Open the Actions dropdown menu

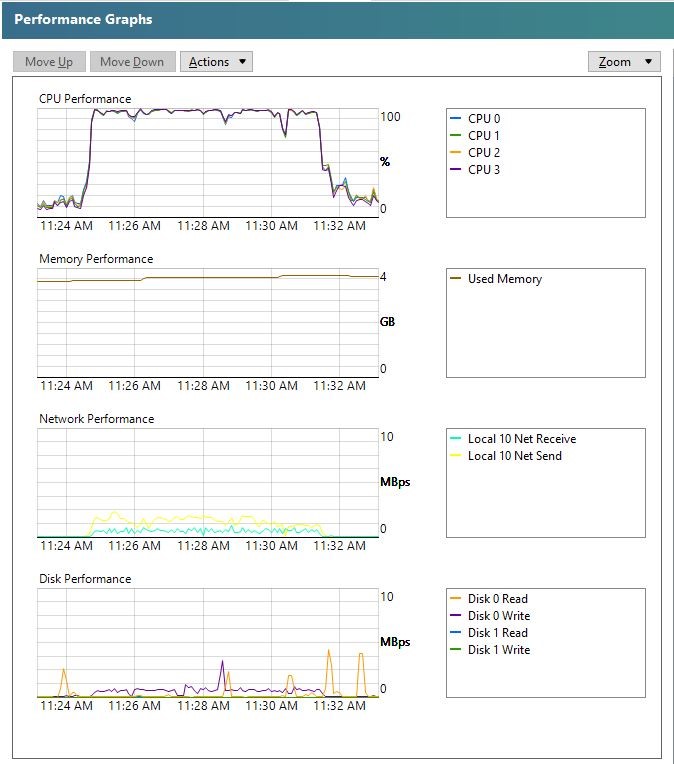(216, 62)
